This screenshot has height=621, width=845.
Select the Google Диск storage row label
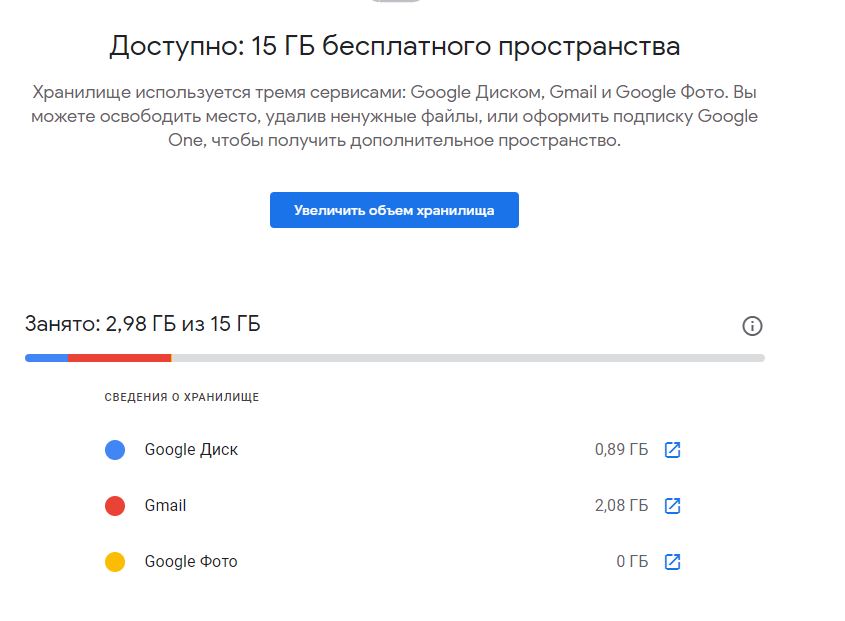(191, 450)
